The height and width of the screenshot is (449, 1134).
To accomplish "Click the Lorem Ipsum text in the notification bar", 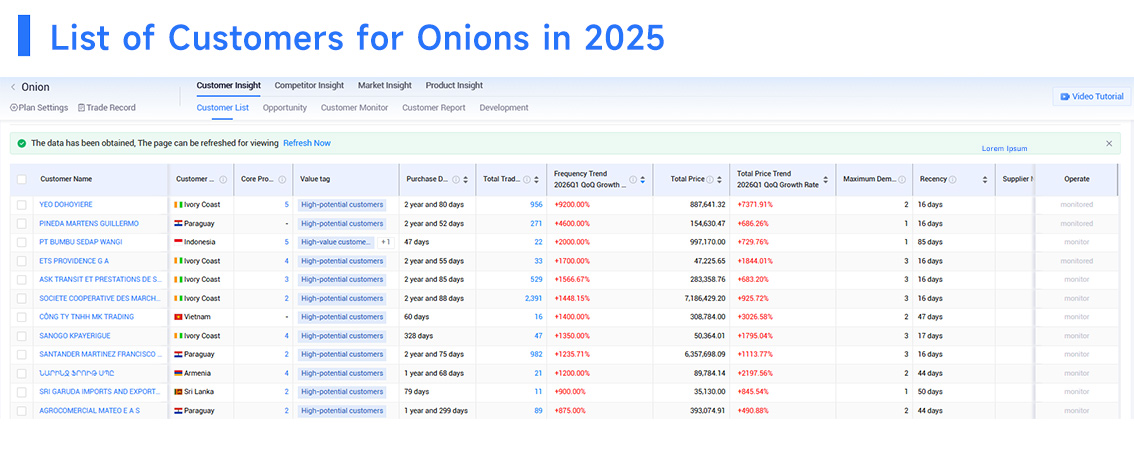I will 1004,149.
